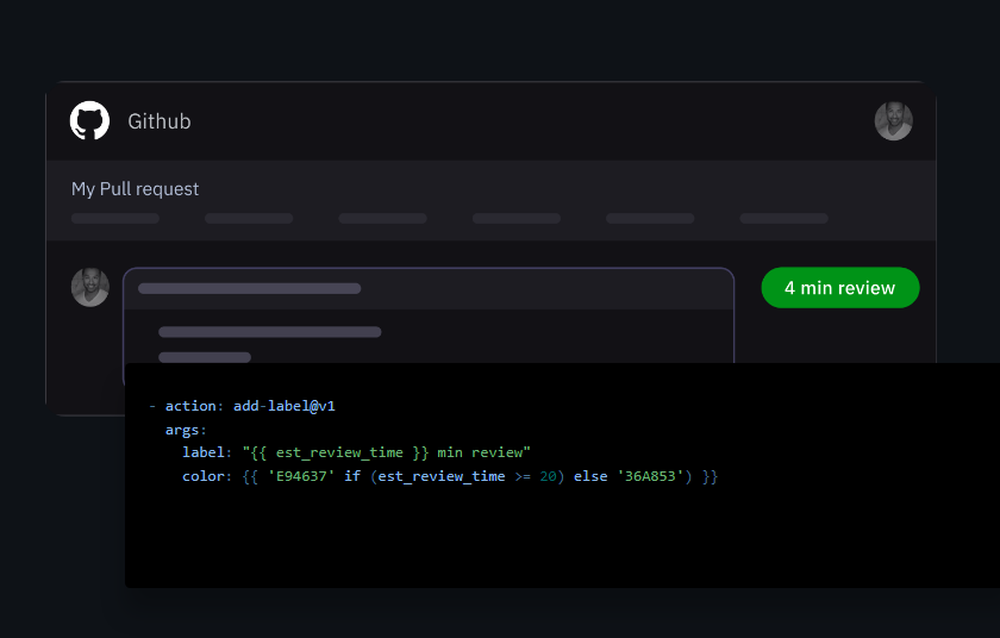
Task: Click the green "4 min review" label
Action: [839, 288]
